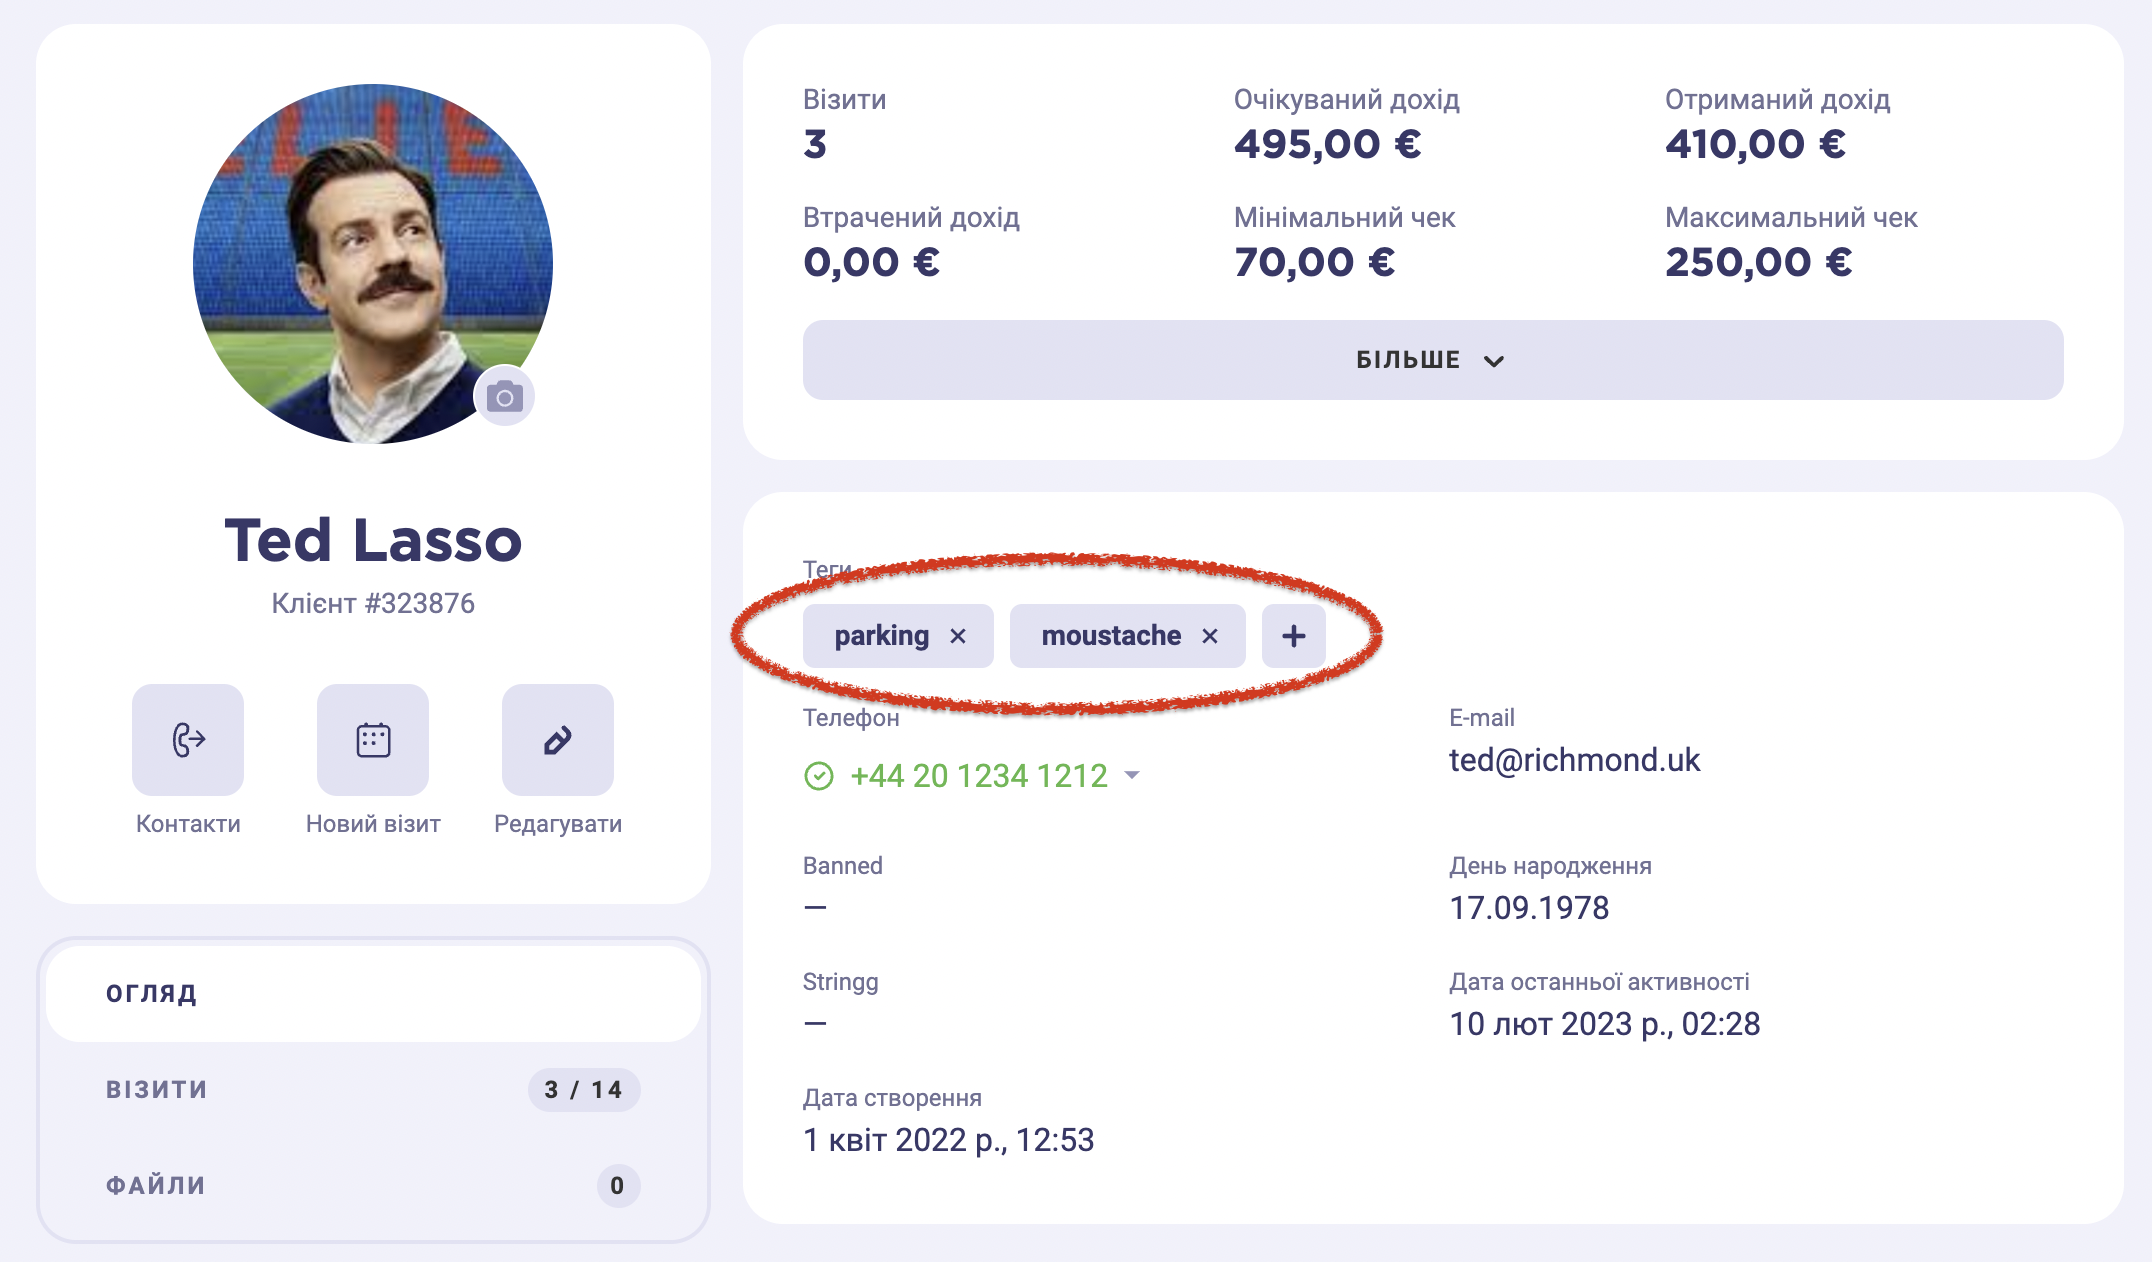This screenshot has height=1262, width=2152.
Task: Expand the phone number dropdown arrow
Action: click(1132, 775)
